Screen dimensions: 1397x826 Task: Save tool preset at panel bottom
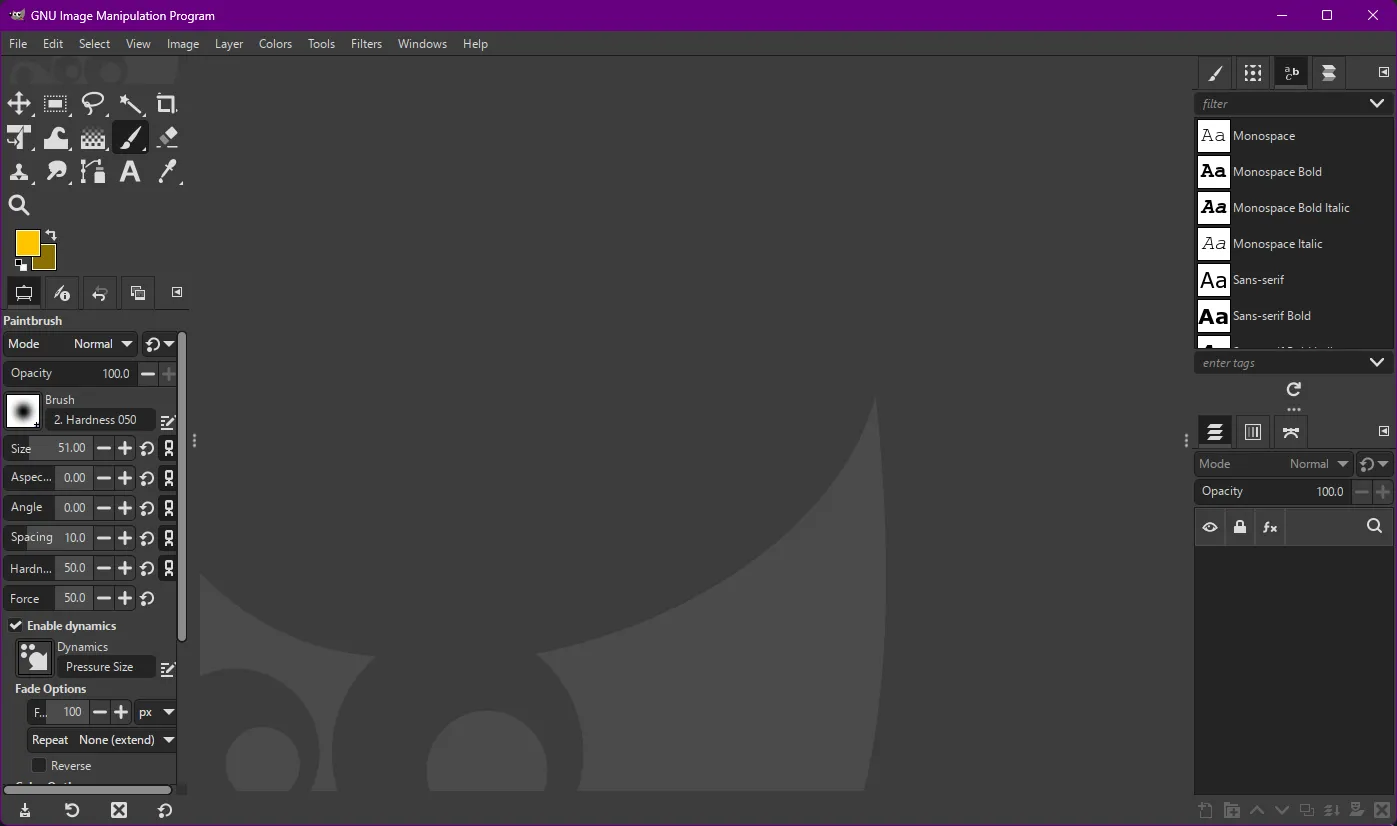[x=24, y=810]
